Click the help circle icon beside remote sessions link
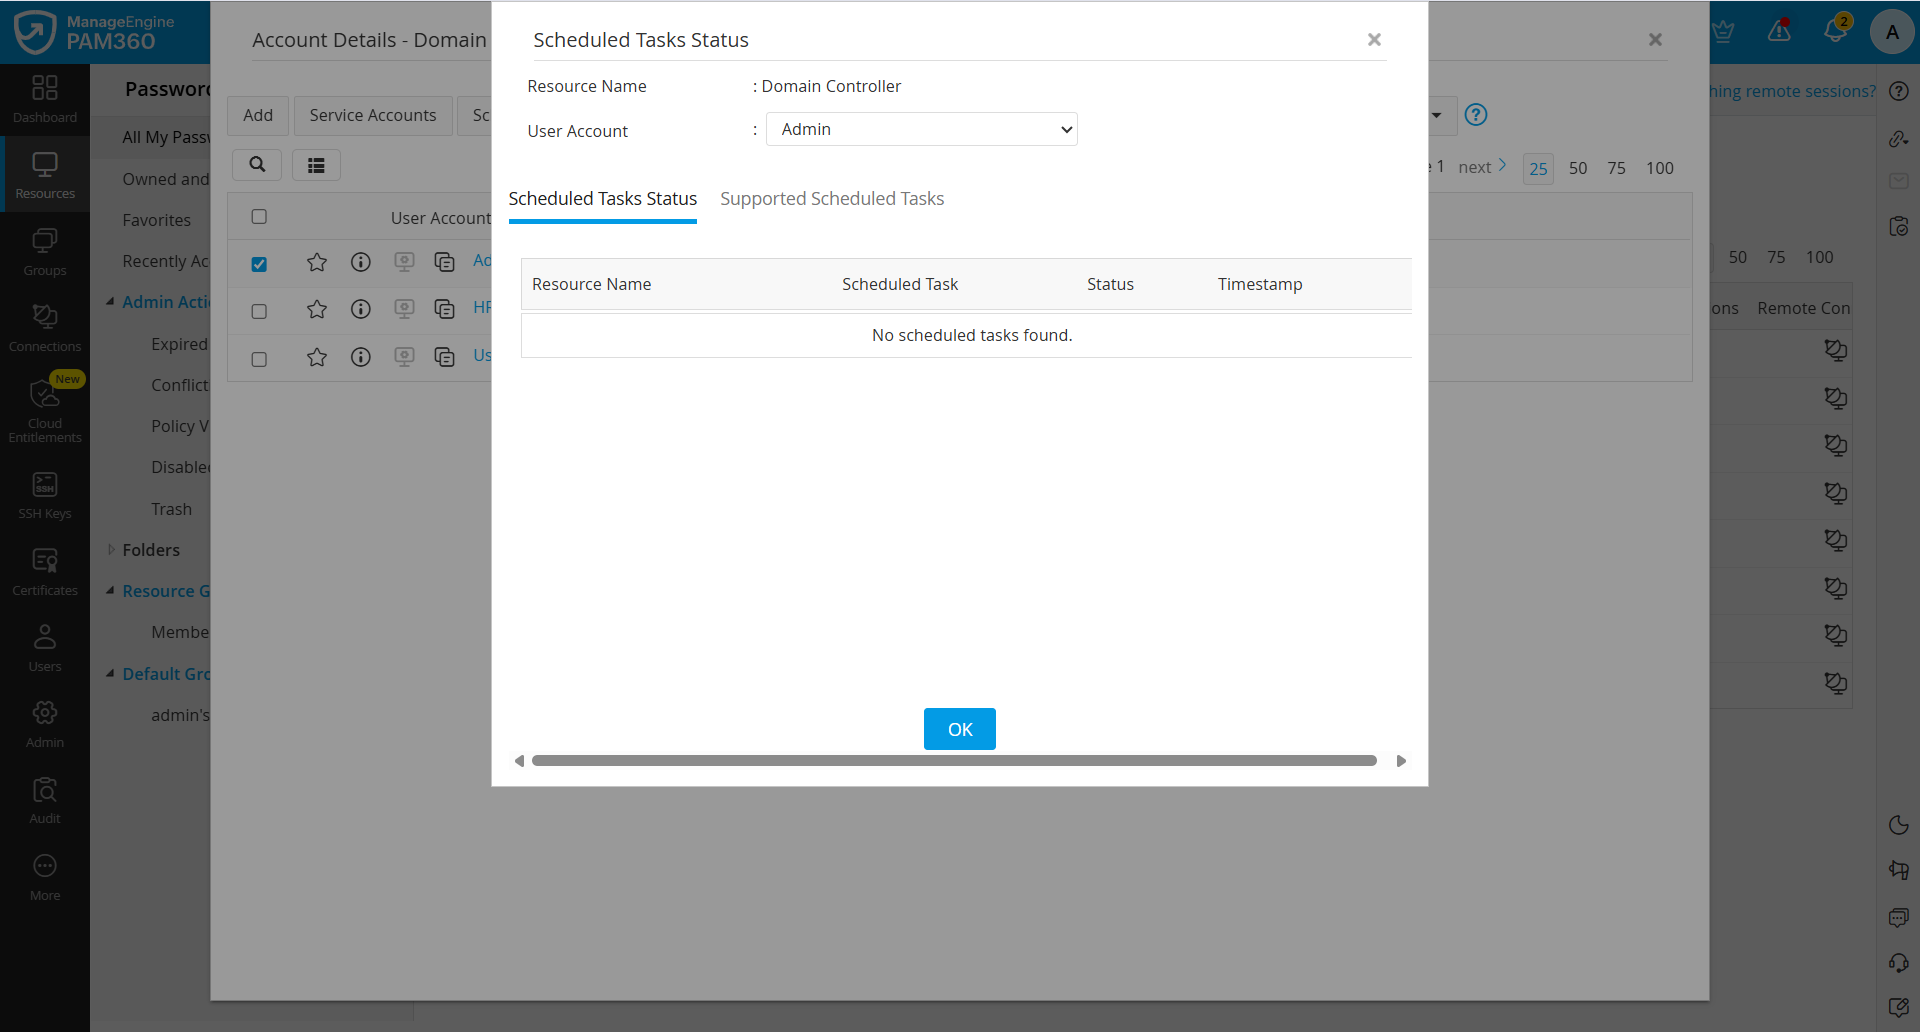 (x=1898, y=91)
